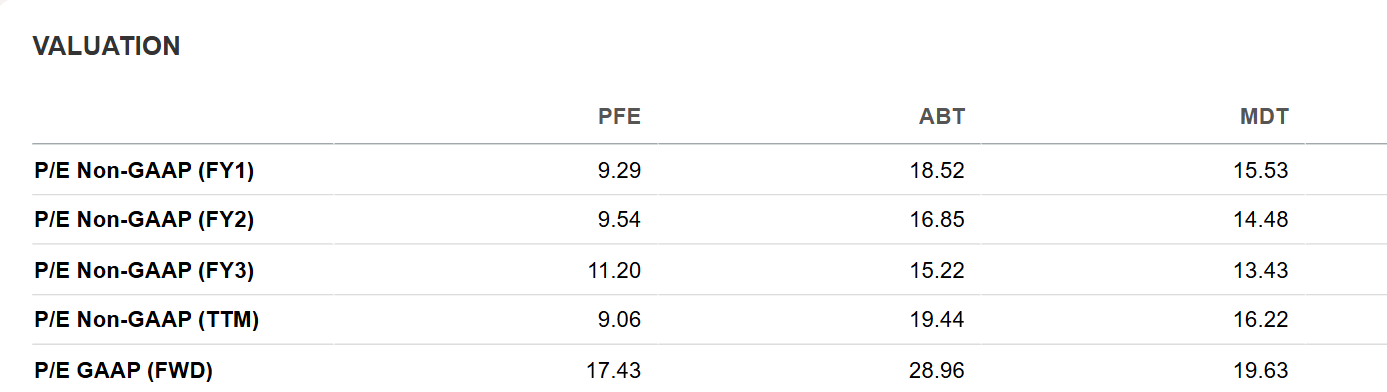Click the P/E Non-GAAP (FY3) row label

[x=144, y=270]
